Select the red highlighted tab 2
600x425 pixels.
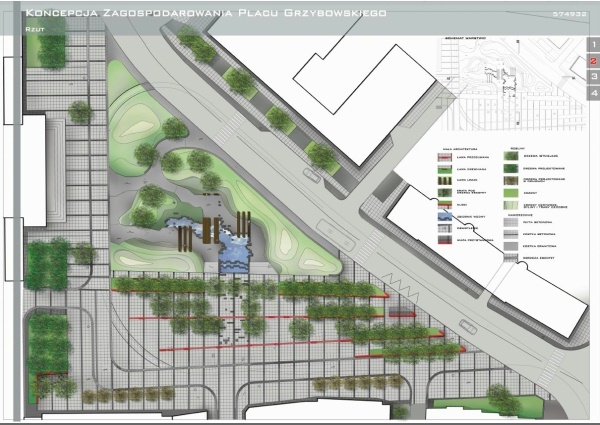[x=593, y=61]
